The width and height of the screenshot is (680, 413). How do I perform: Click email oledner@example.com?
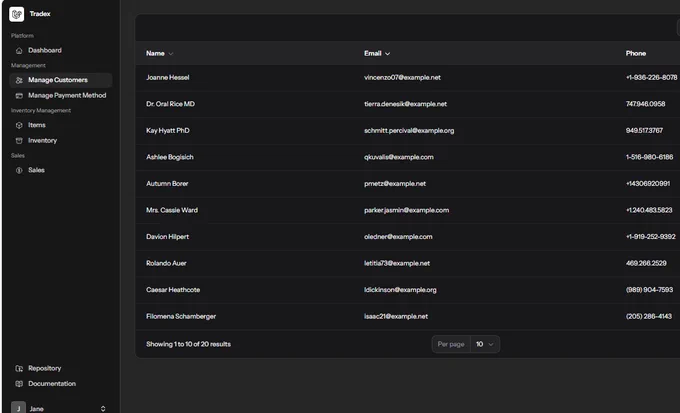[x=398, y=236]
